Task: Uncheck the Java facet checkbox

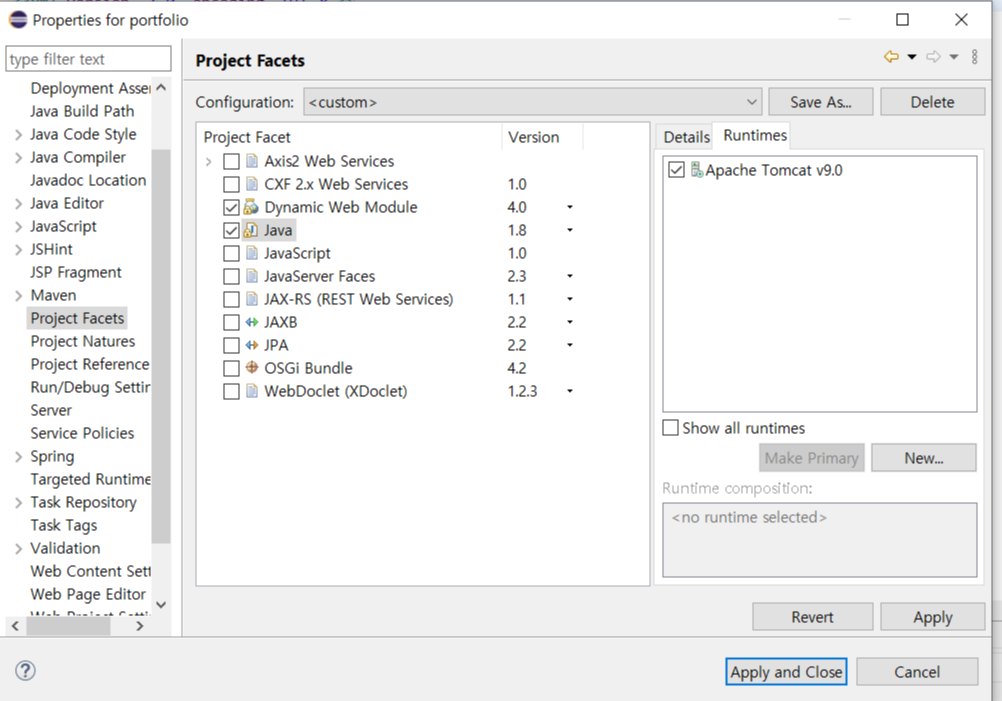Action: point(231,231)
